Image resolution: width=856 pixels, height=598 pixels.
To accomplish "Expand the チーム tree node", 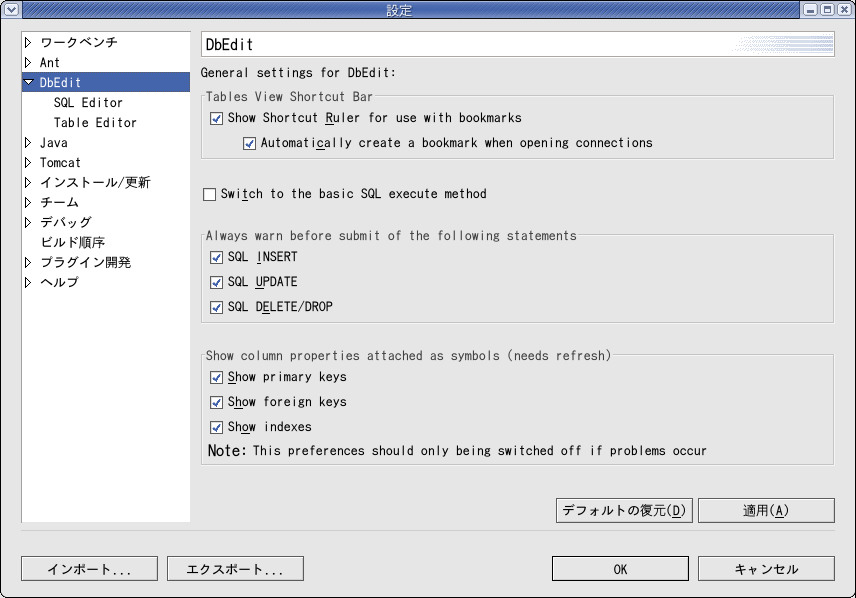I will click(x=28, y=202).
